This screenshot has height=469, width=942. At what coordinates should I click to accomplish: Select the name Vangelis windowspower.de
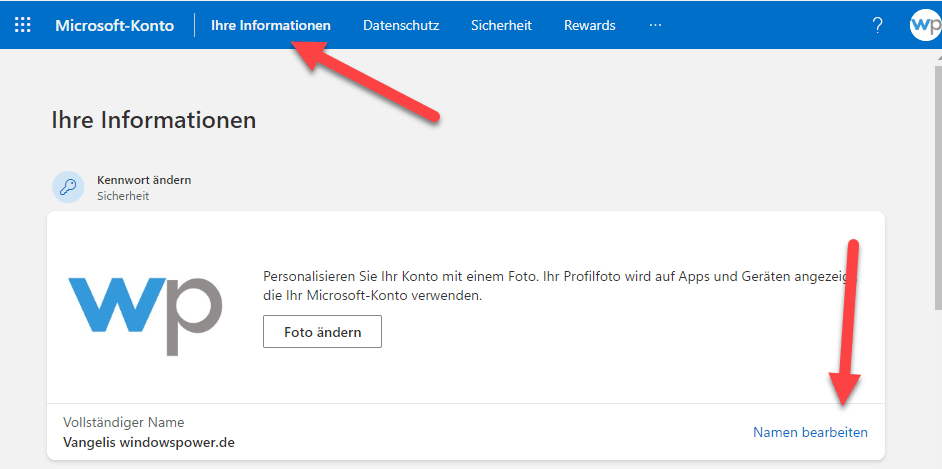pos(149,443)
